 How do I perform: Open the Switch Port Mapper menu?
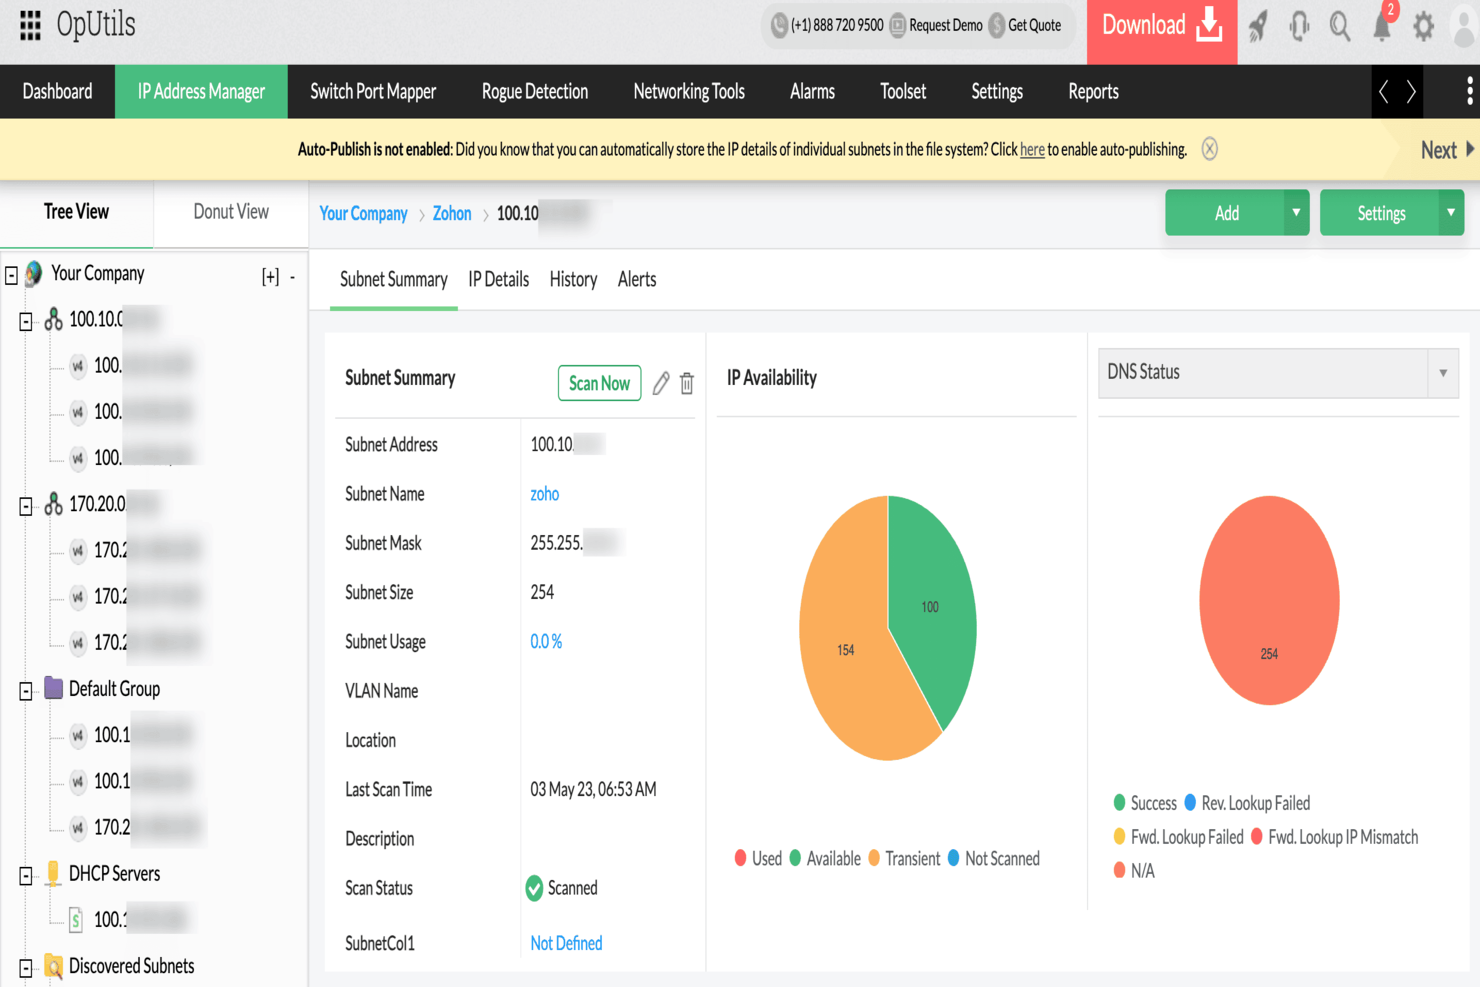tap(373, 92)
